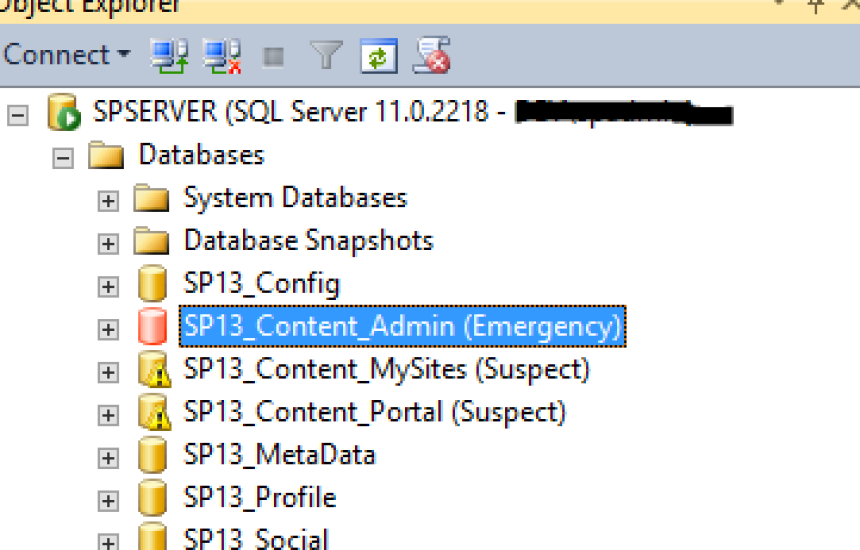
Task: Expand the System Databases folder
Action: [x=108, y=200]
